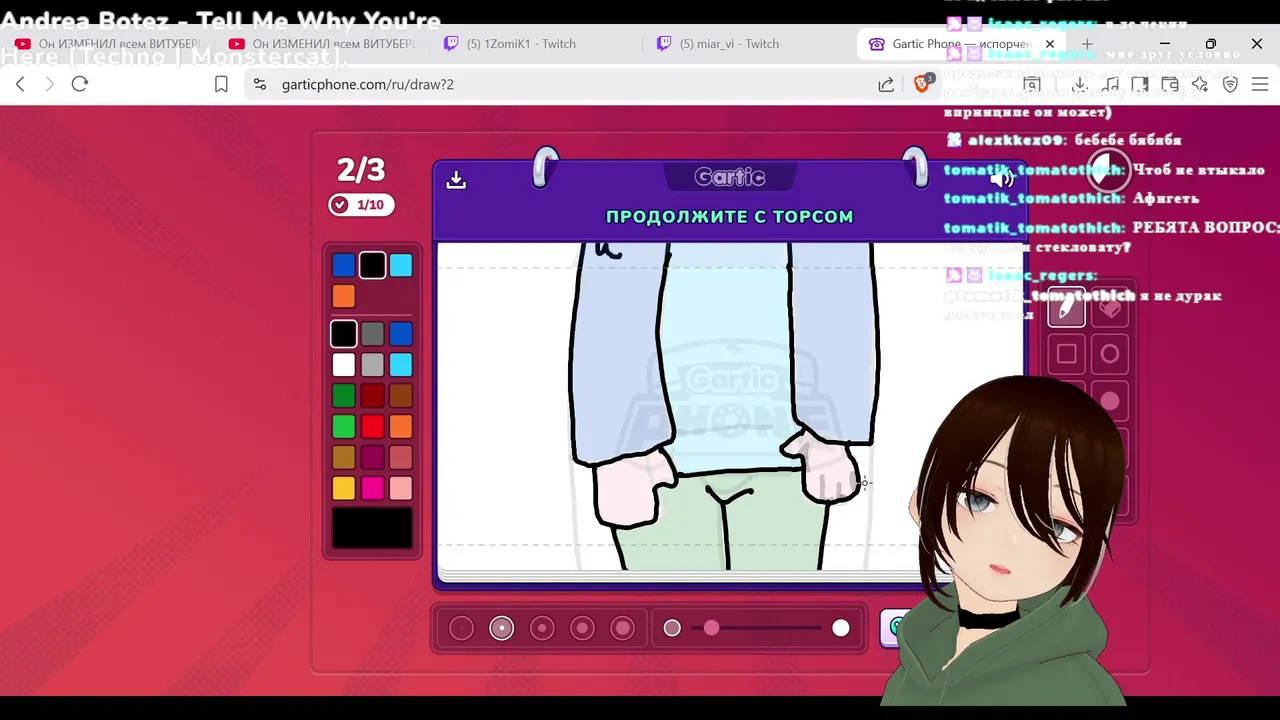The image size is (1280, 720).
Task: Pick dark gray from the palette
Action: (372, 334)
